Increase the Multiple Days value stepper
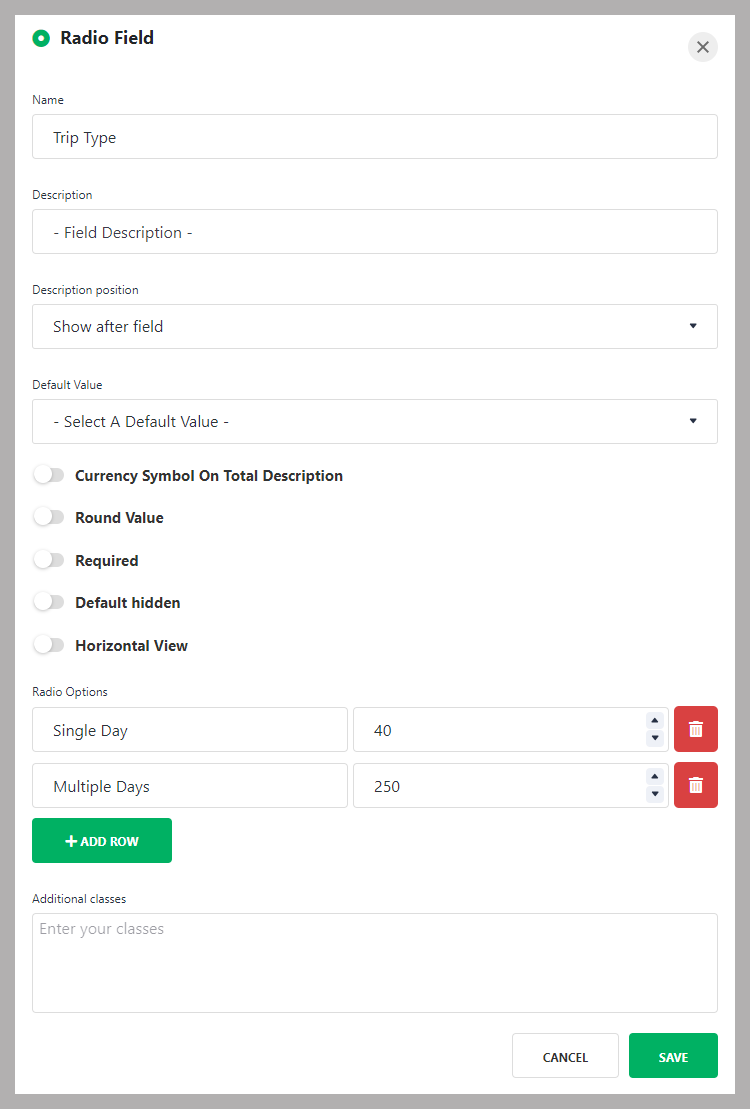 point(654,777)
